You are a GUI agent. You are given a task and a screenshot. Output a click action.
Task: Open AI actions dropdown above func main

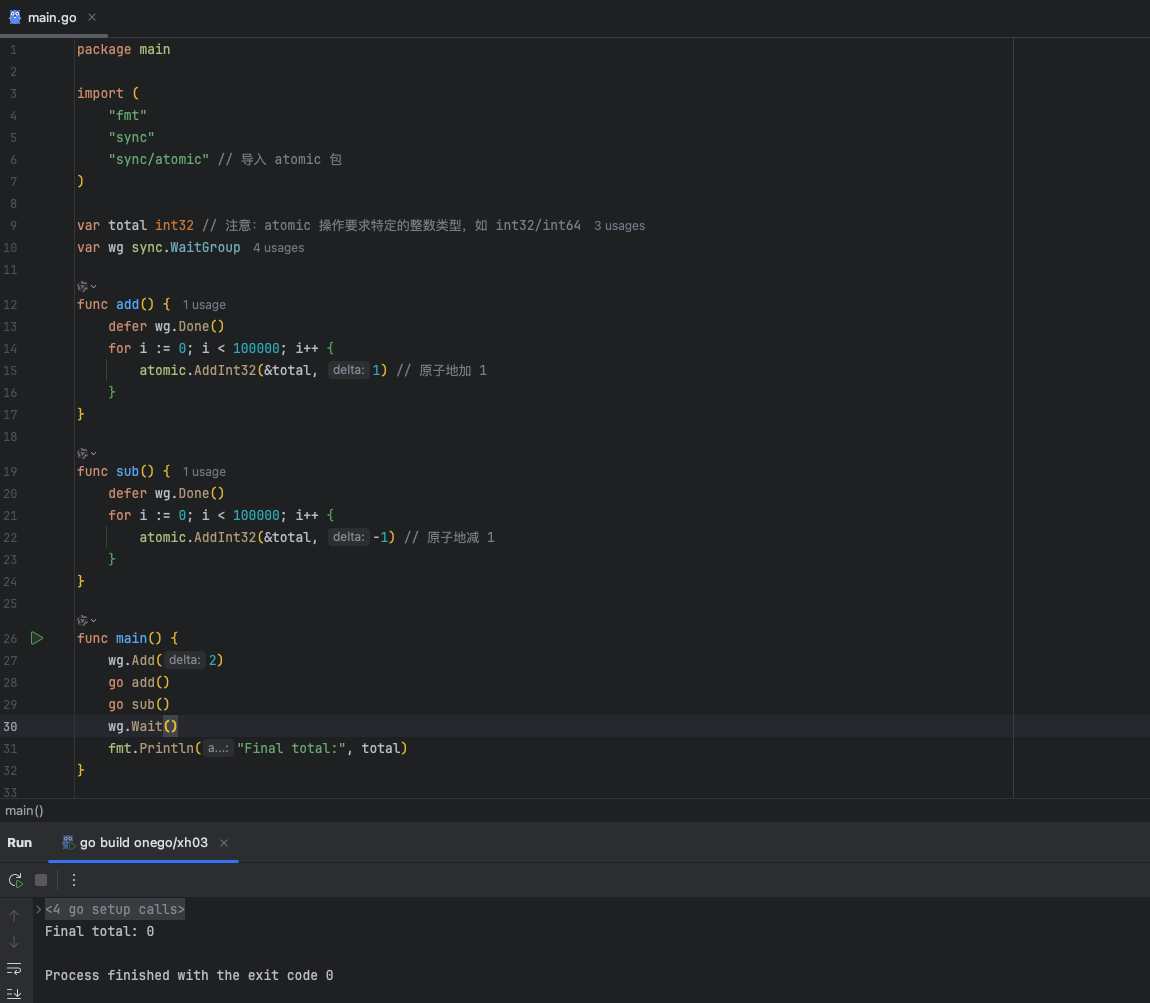tap(87, 620)
